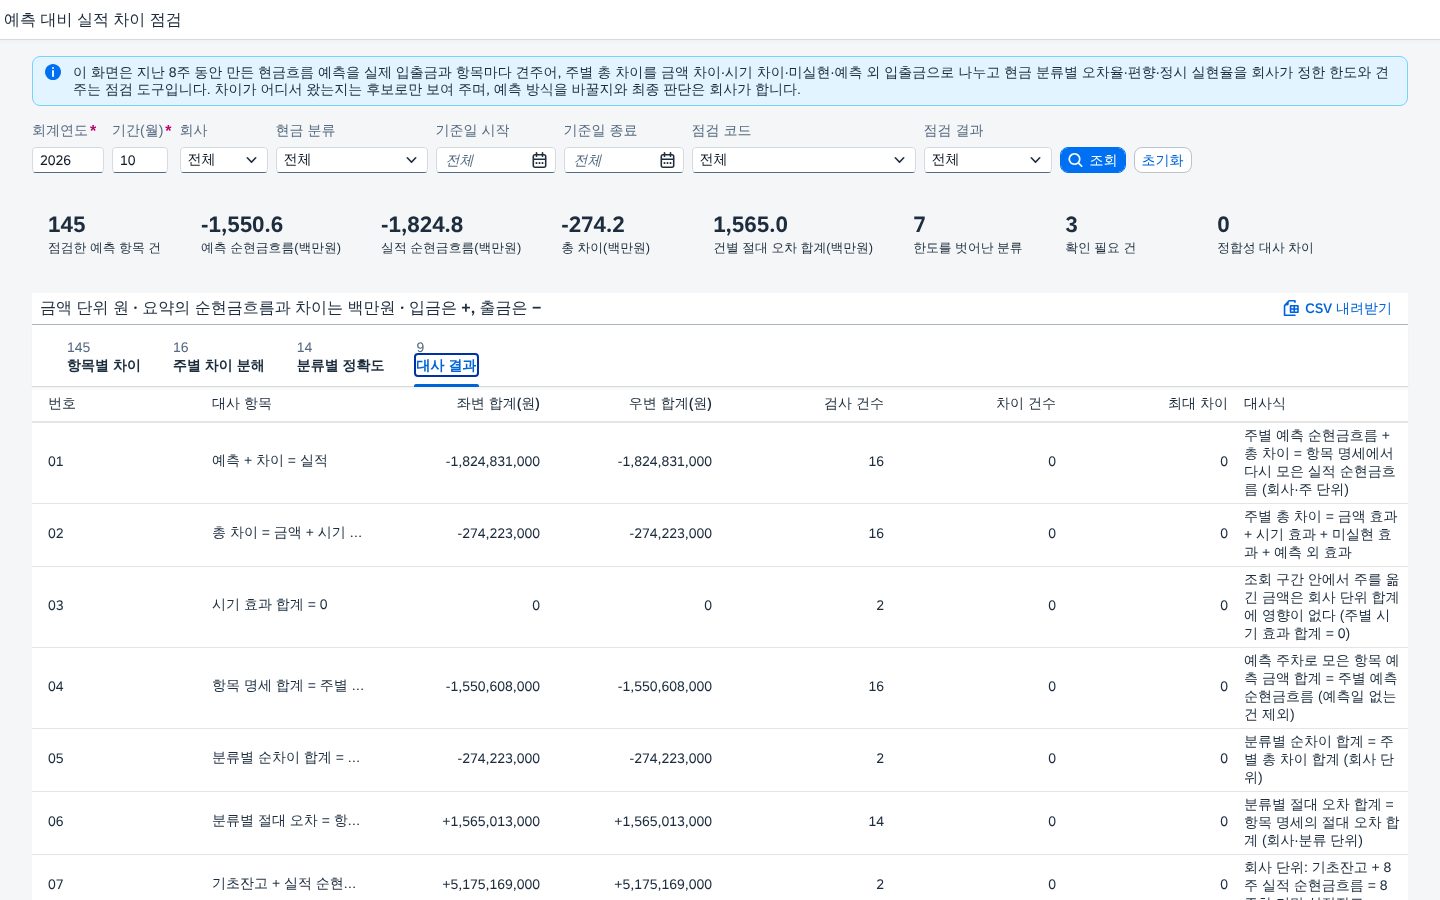Image resolution: width=1440 pixels, height=900 pixels.
Task: Select row 03 '시기 효과 합계 = 0'
Action: 720,606
